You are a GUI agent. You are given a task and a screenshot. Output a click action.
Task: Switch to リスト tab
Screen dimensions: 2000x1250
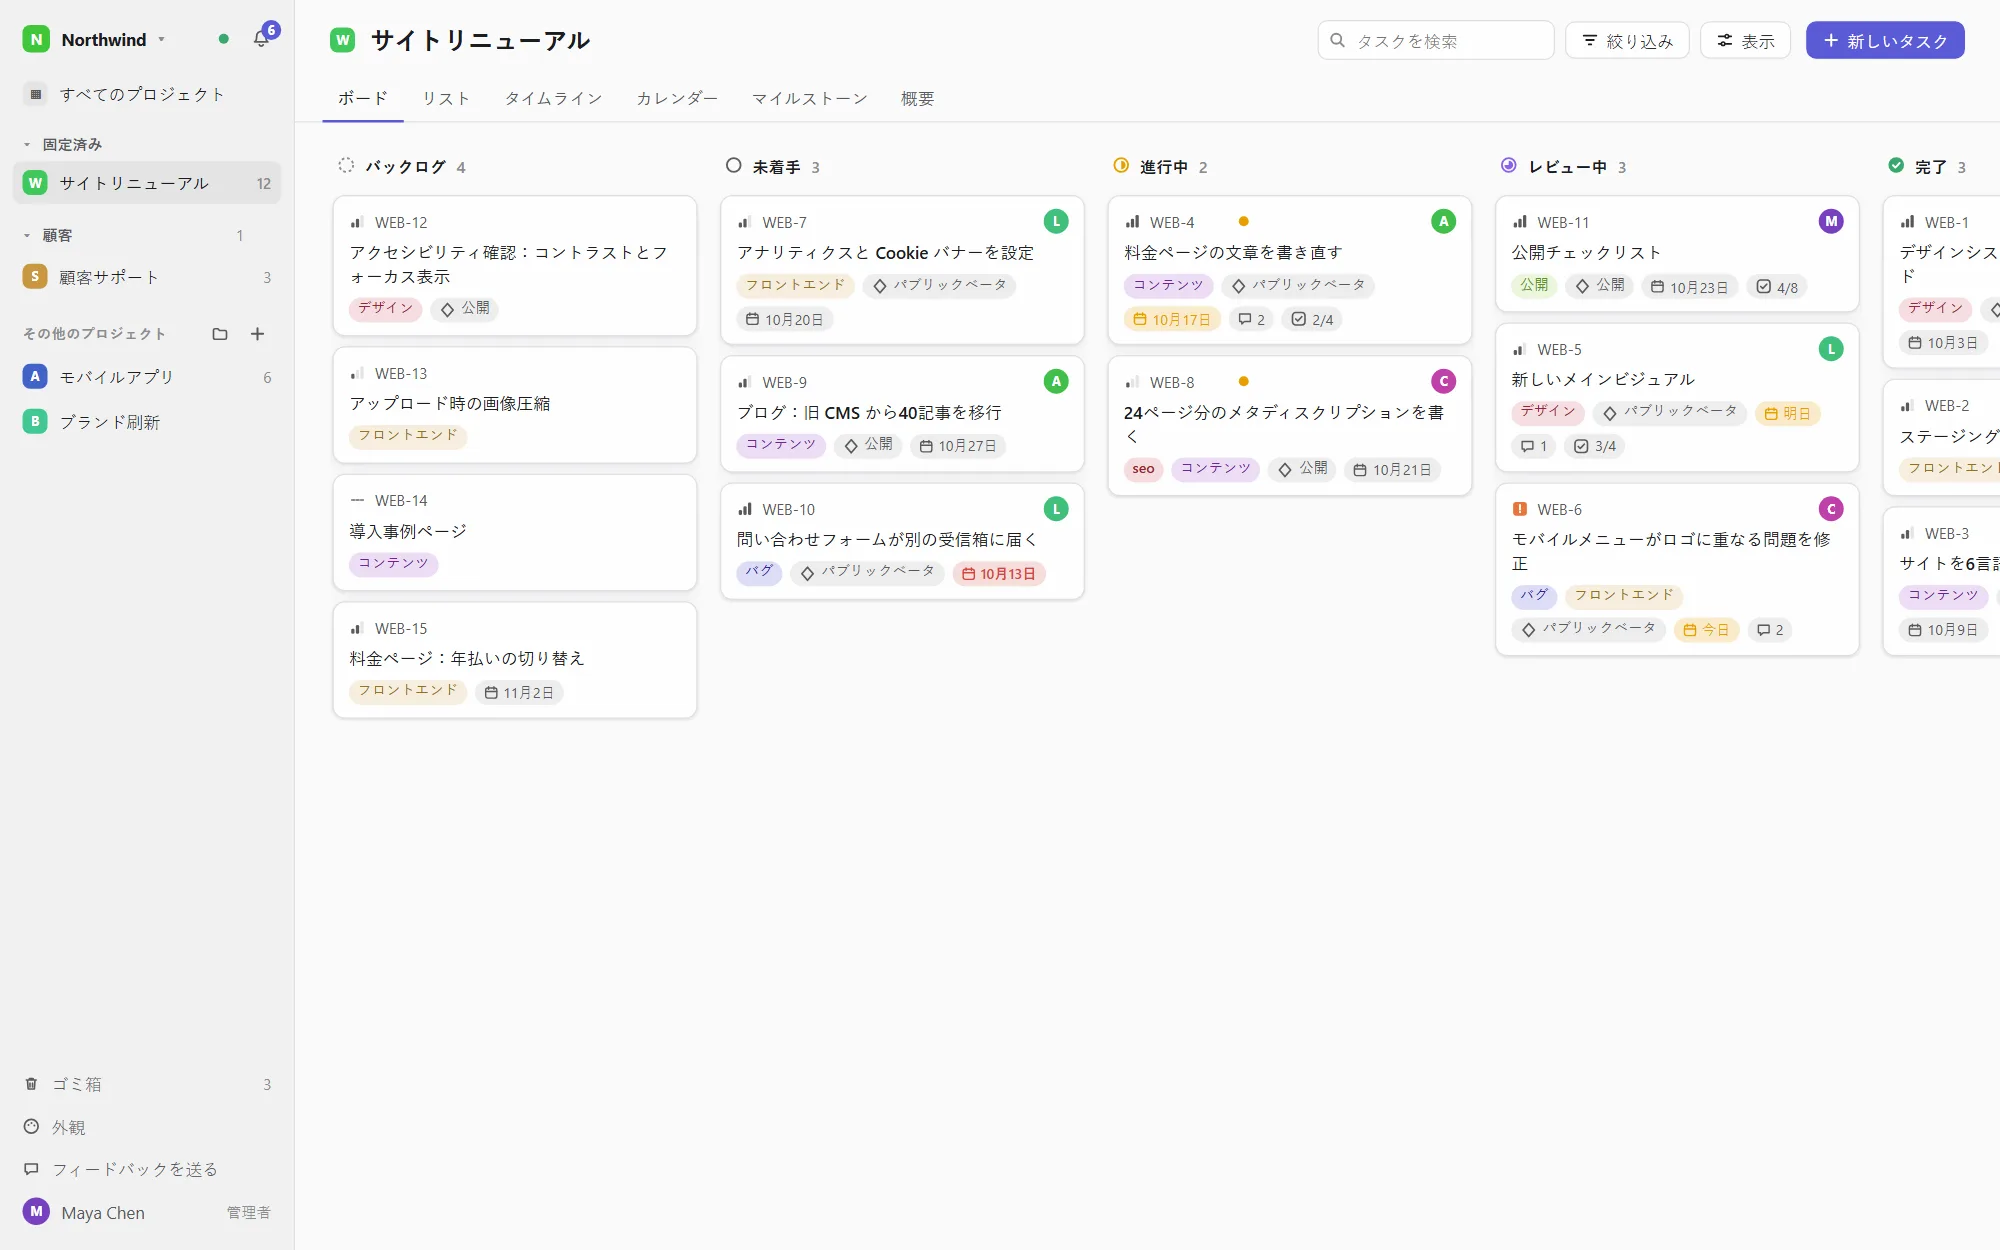click(446, 98)
